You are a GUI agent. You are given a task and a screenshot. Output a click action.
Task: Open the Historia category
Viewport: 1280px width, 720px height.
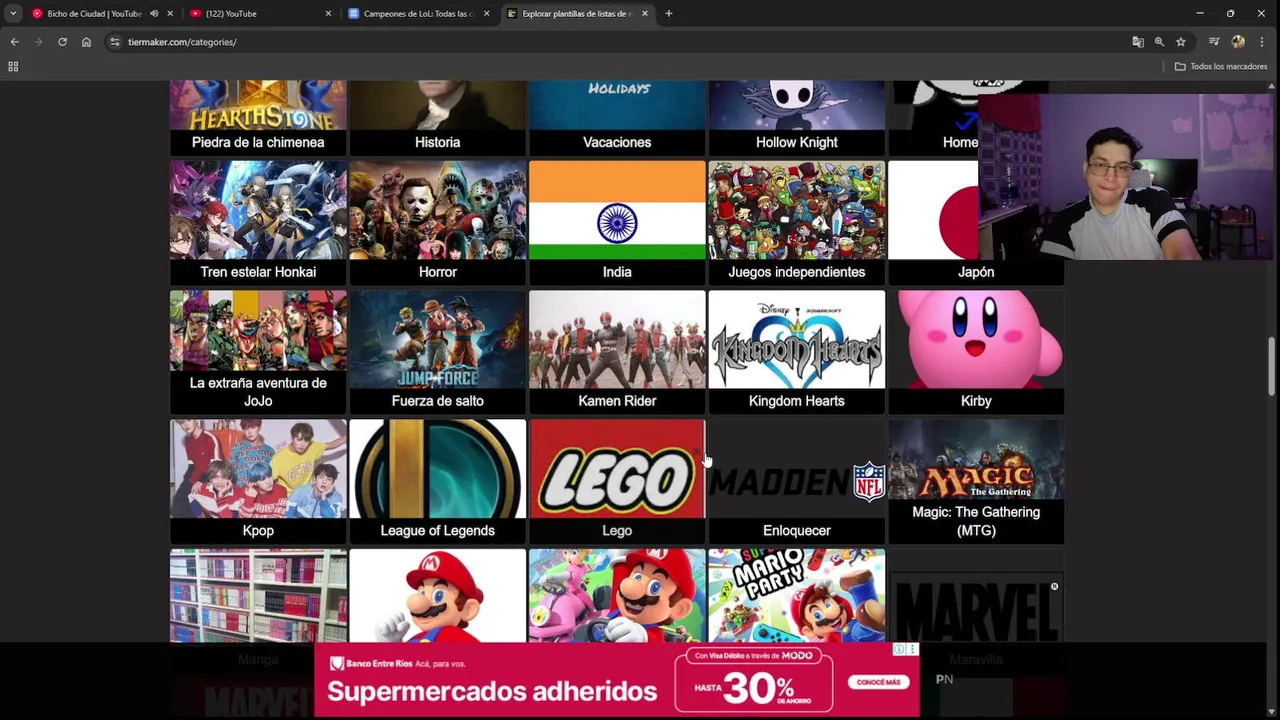point(437,117)
